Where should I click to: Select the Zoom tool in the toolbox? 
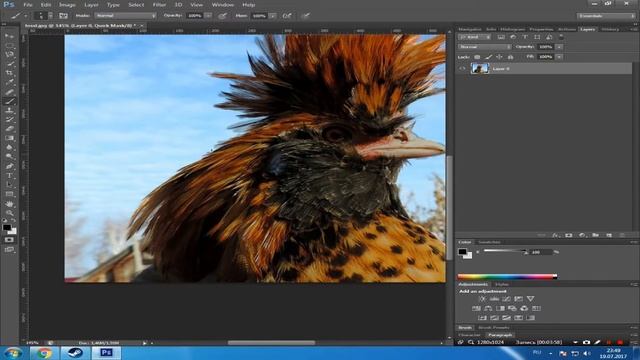coord(9,213)
